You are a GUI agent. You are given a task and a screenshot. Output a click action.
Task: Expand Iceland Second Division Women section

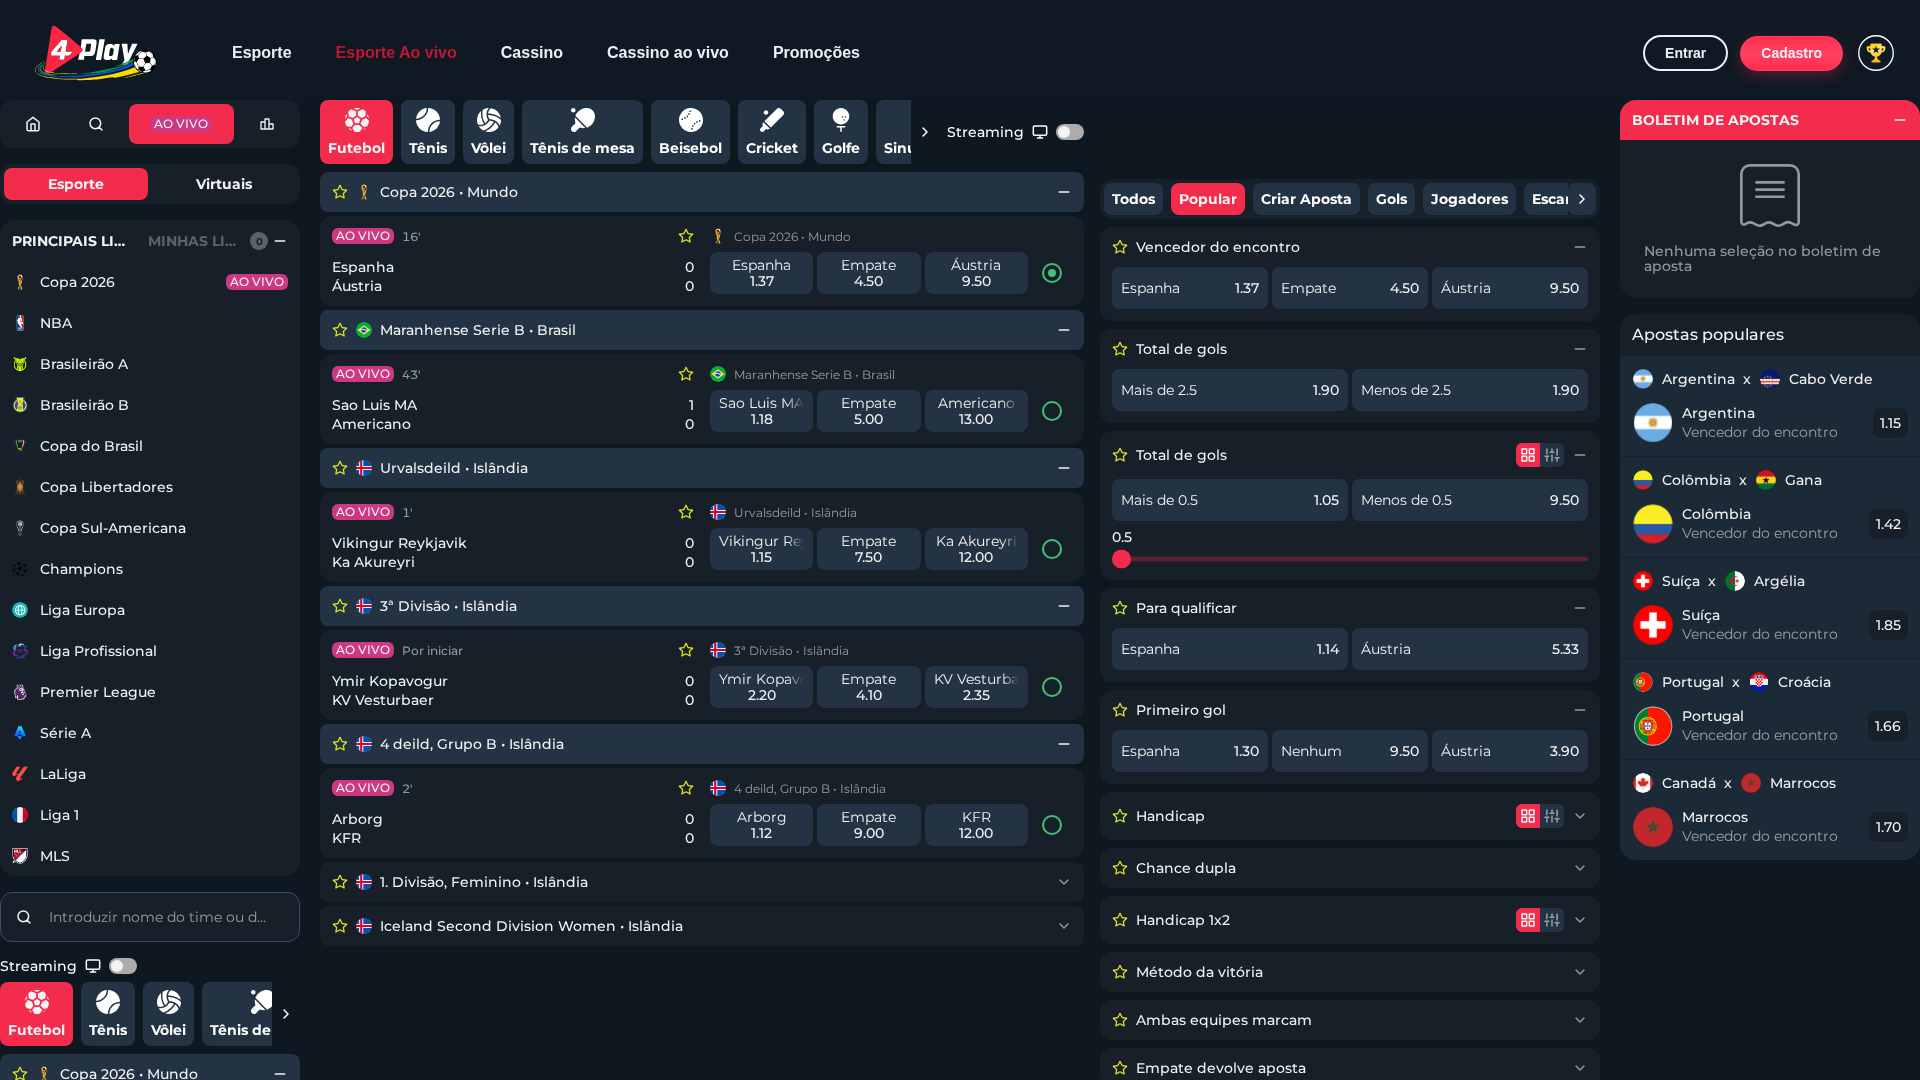tap(1064, 926)
